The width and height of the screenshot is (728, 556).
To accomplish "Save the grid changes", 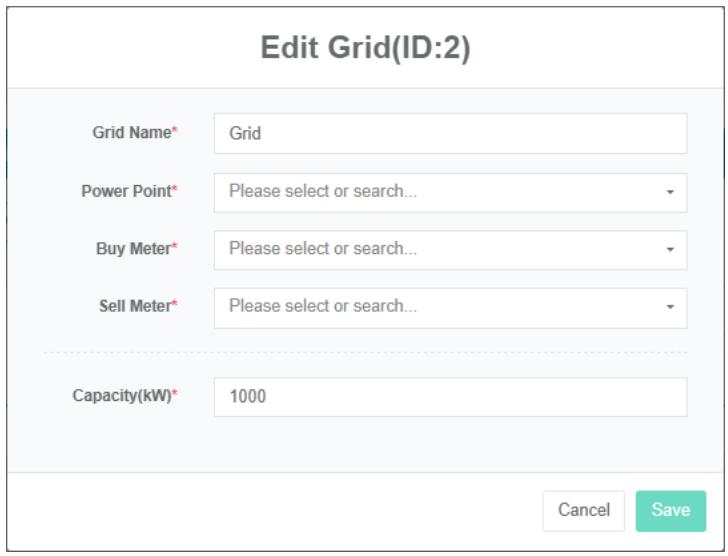I will [671, 510].
